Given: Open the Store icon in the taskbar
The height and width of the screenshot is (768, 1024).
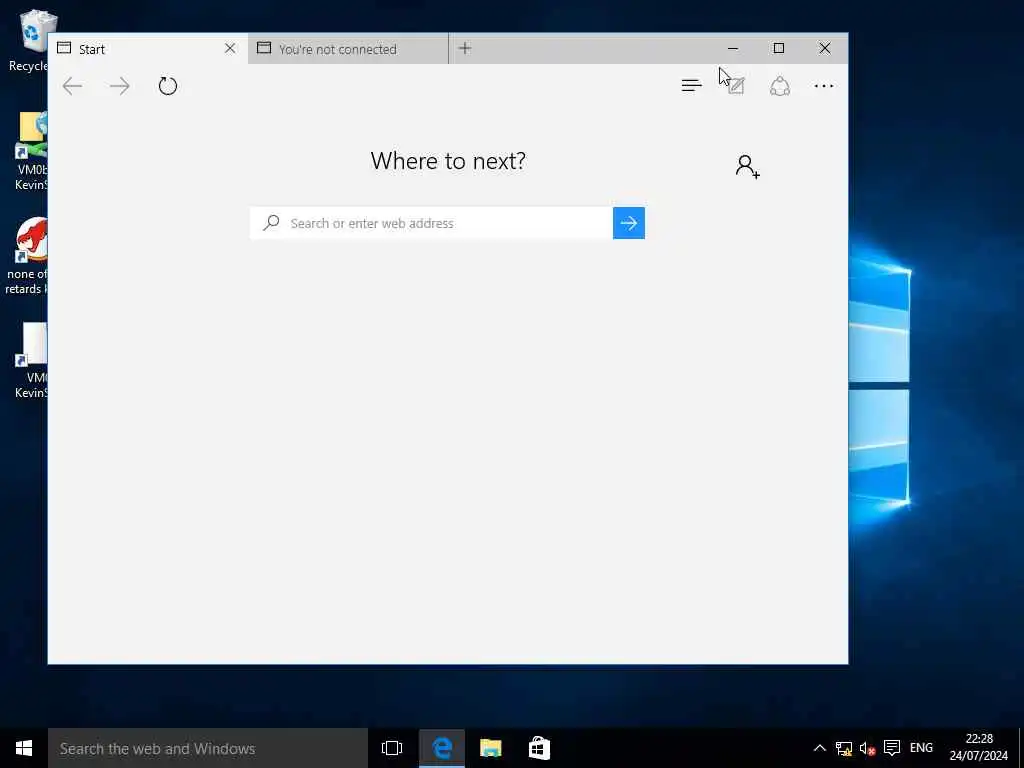Looking at the screenshot, I should [x=539, y=748].
